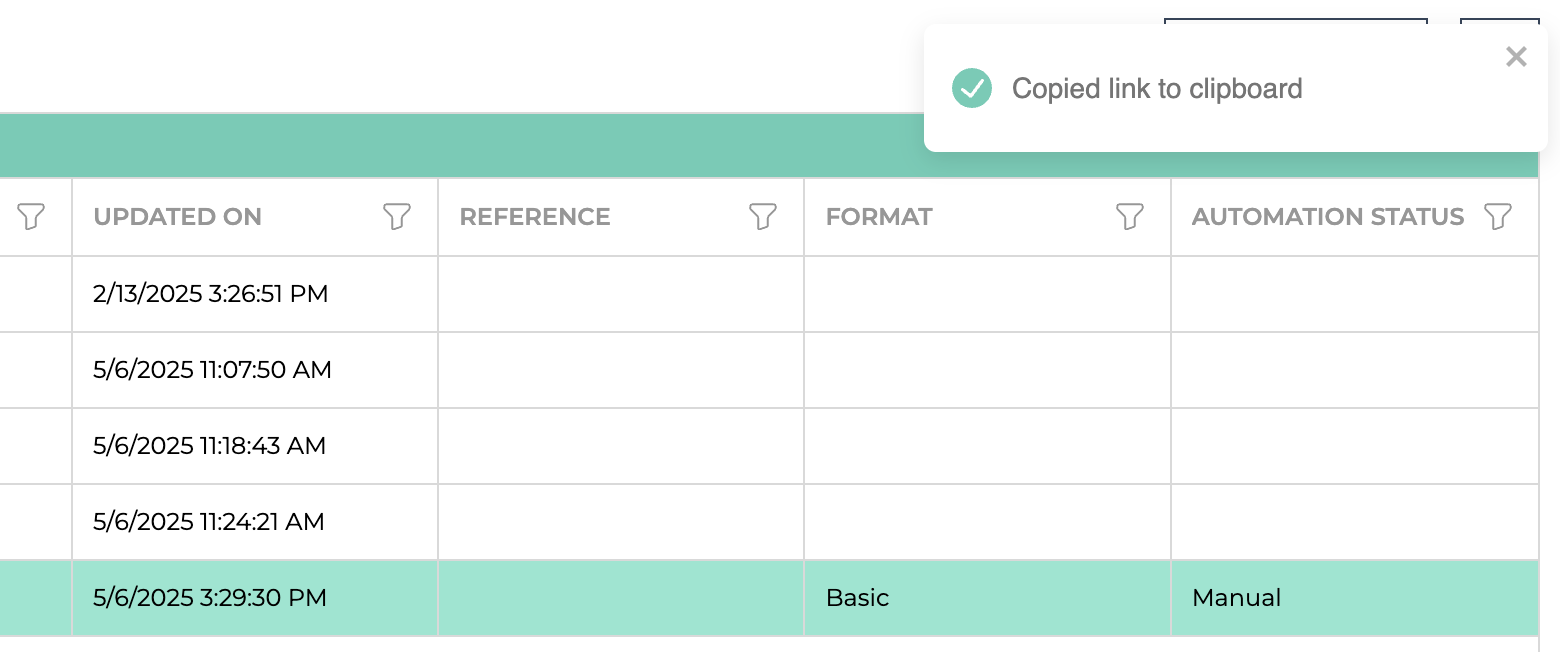Select row updated 2/13/2025 3:26:51 PM

coord(769,294)
